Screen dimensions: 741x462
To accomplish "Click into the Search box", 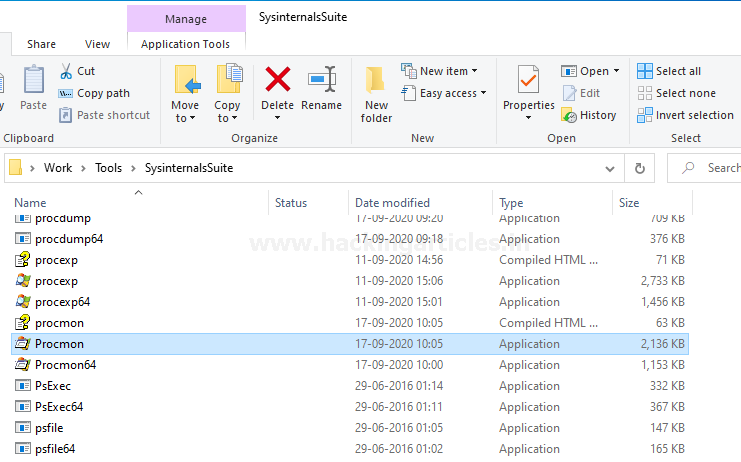I will pyautogui.click(x=704, y=168).
